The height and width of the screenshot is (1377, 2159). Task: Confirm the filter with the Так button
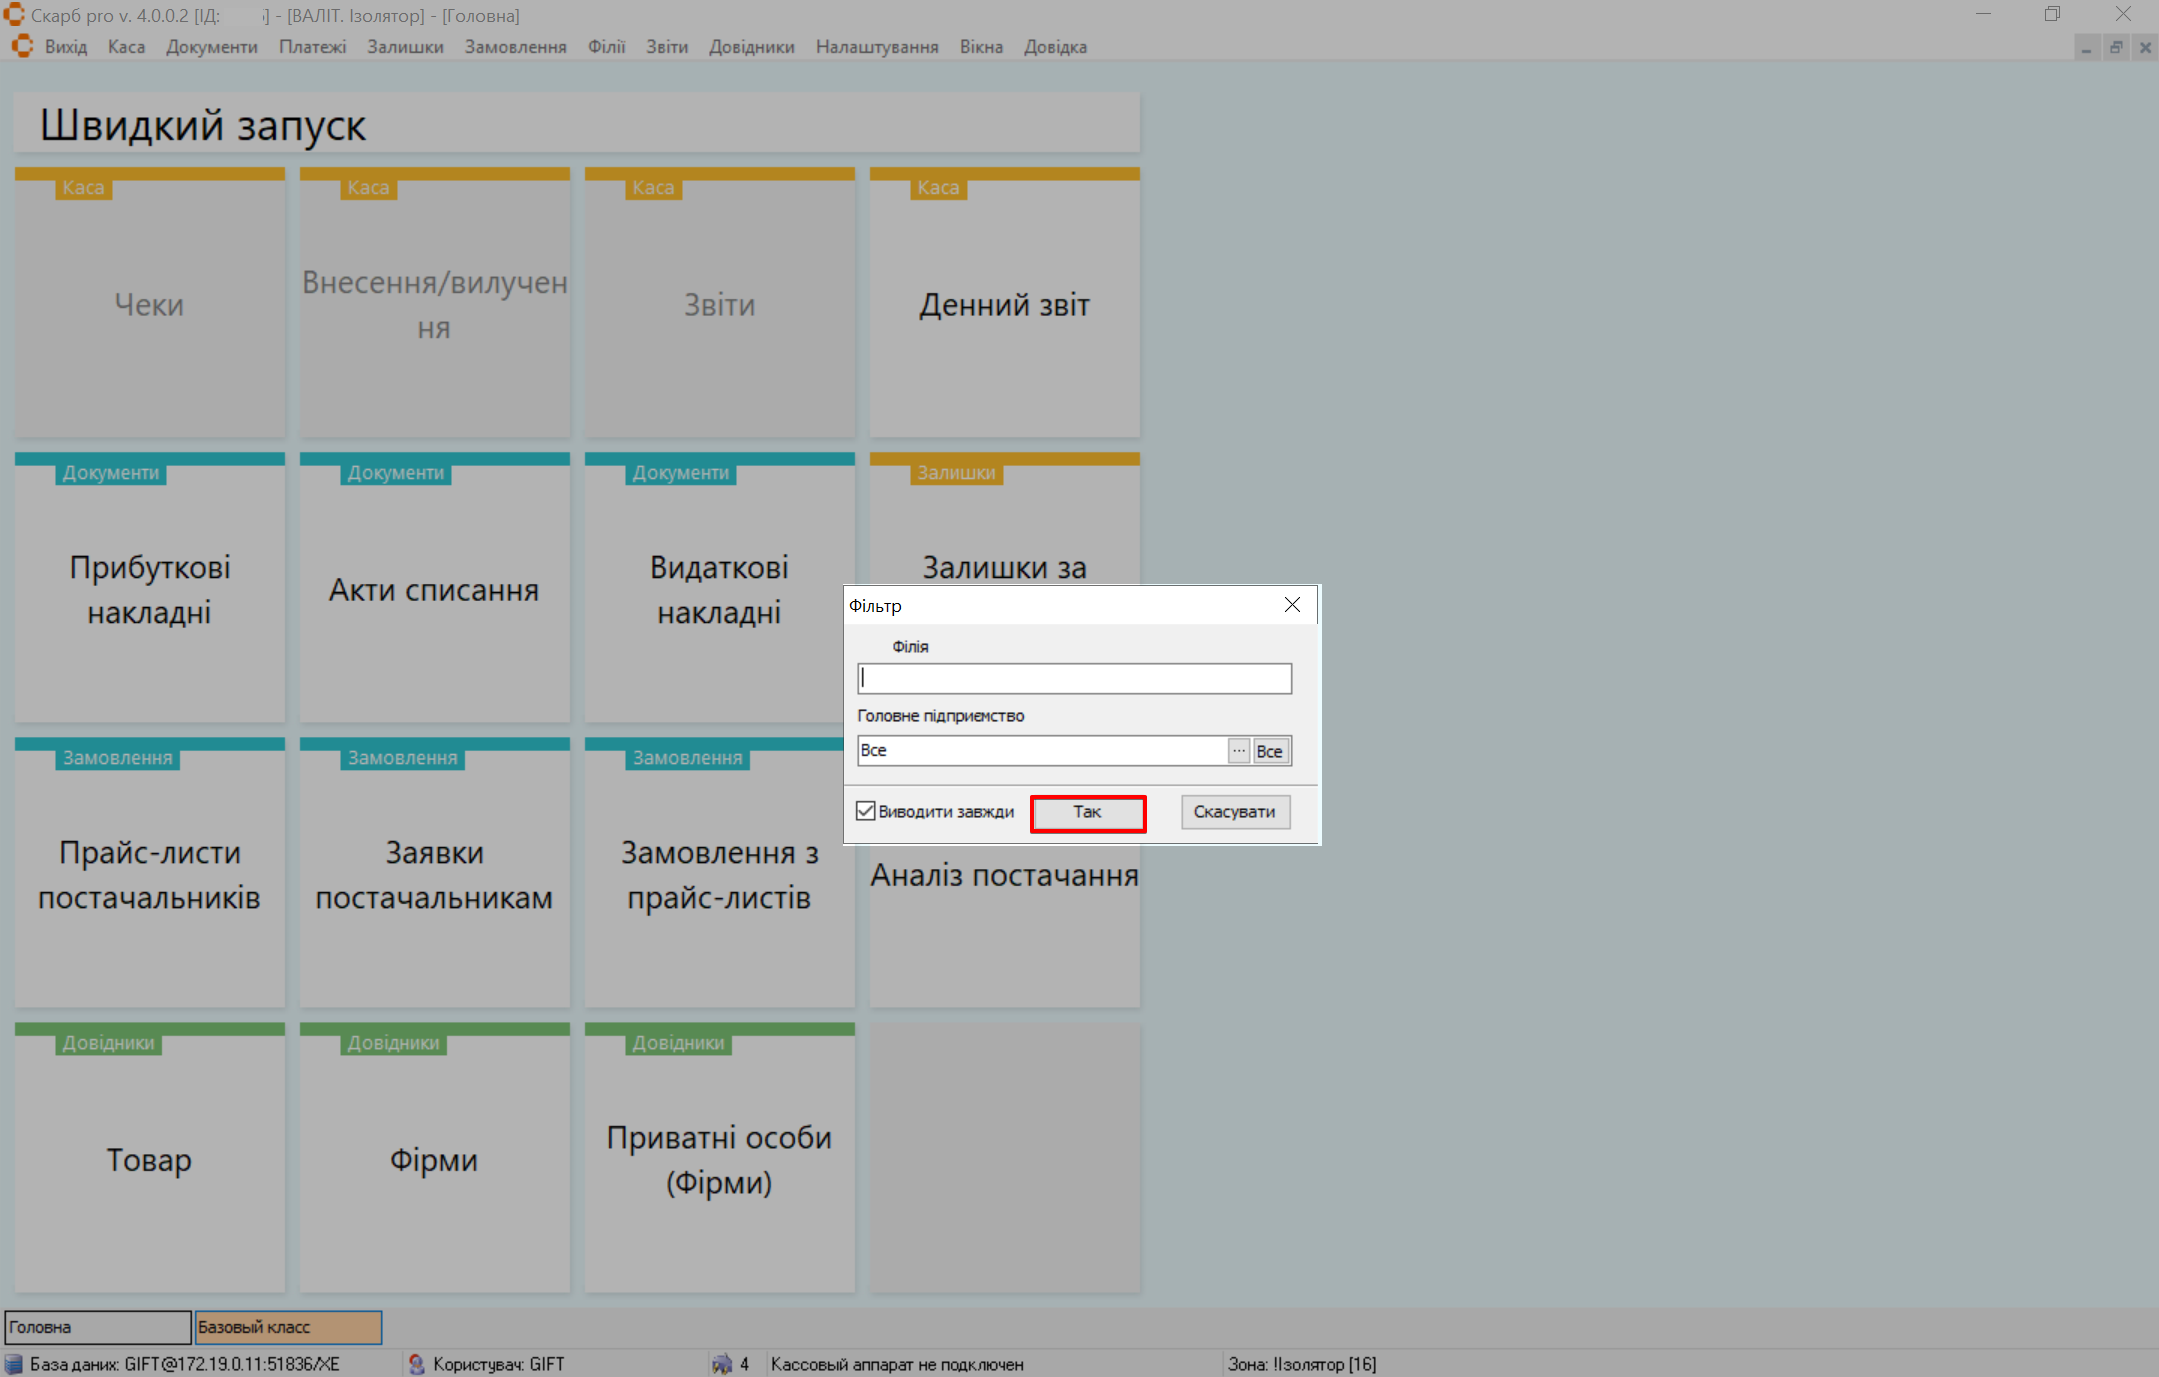pos(1087,812)
